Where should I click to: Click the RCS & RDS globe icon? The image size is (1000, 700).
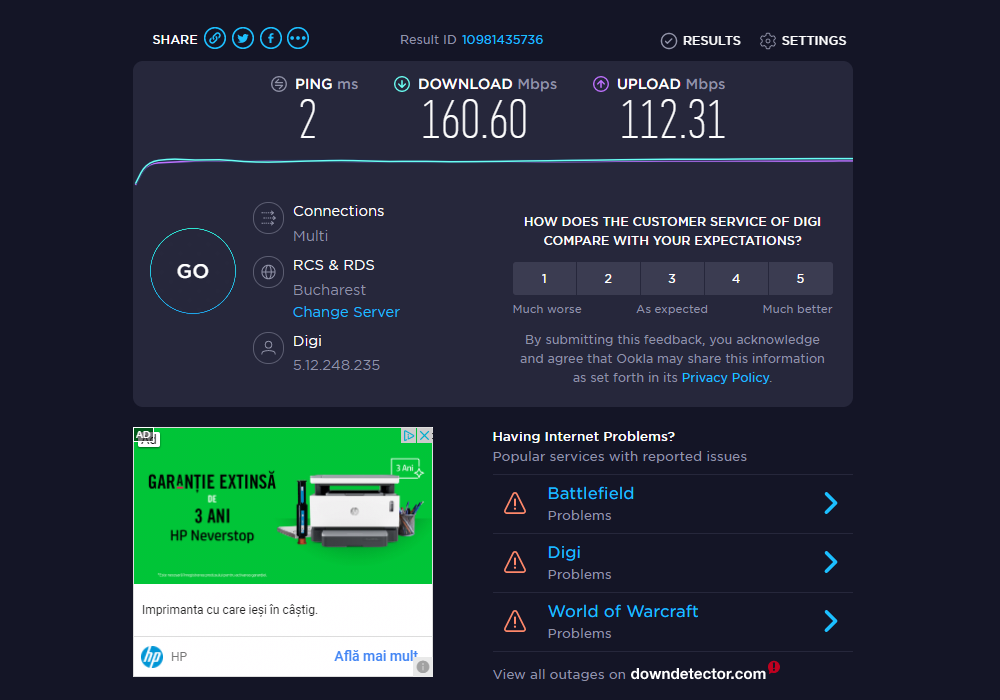pyautogui.click(x=268, y=272)
